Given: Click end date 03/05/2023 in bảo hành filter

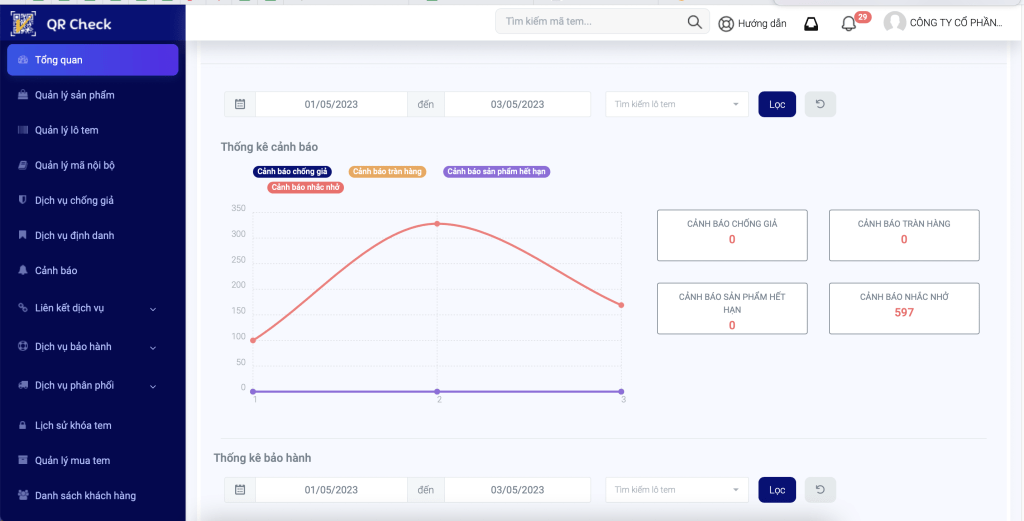Looking at the screenshot, I should pyautogui.click(x=517, y=490).
